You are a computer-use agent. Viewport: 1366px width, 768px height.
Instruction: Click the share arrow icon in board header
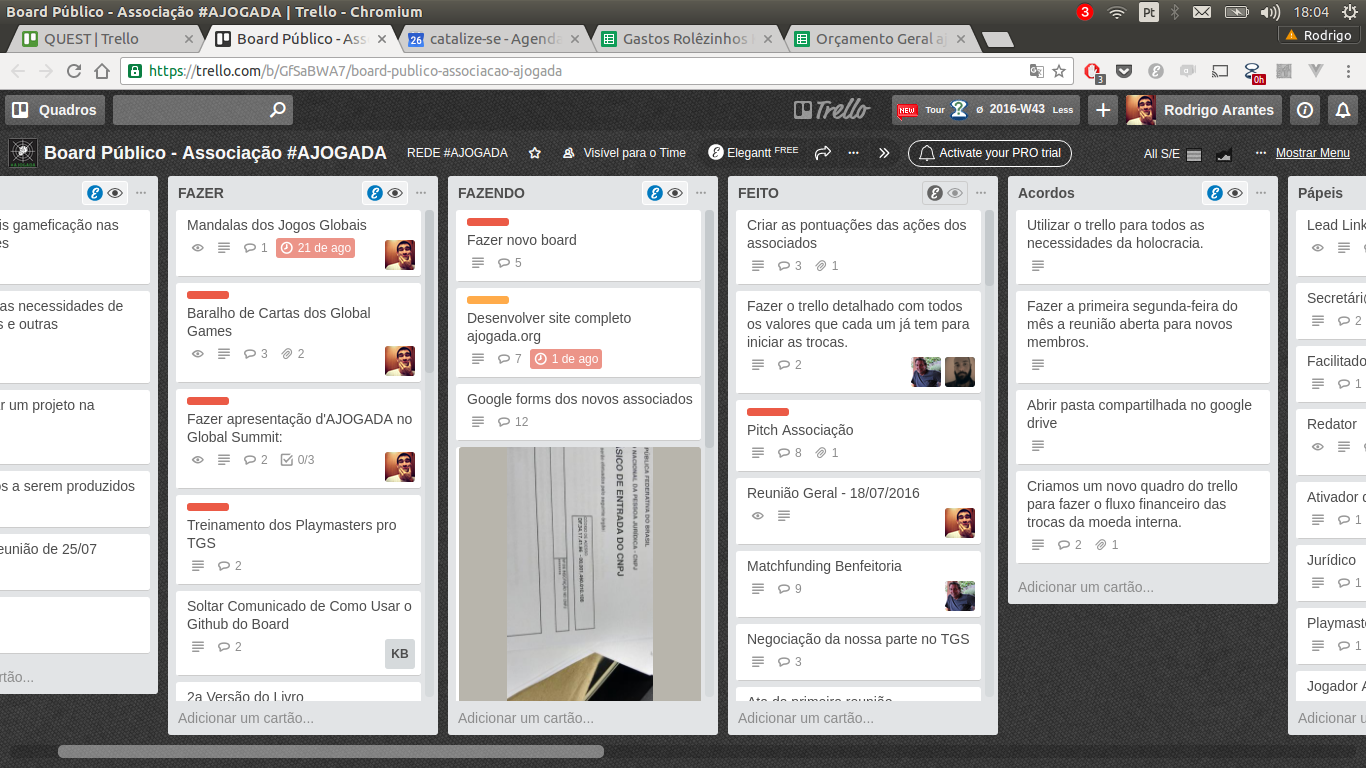(x=823, y=153)
